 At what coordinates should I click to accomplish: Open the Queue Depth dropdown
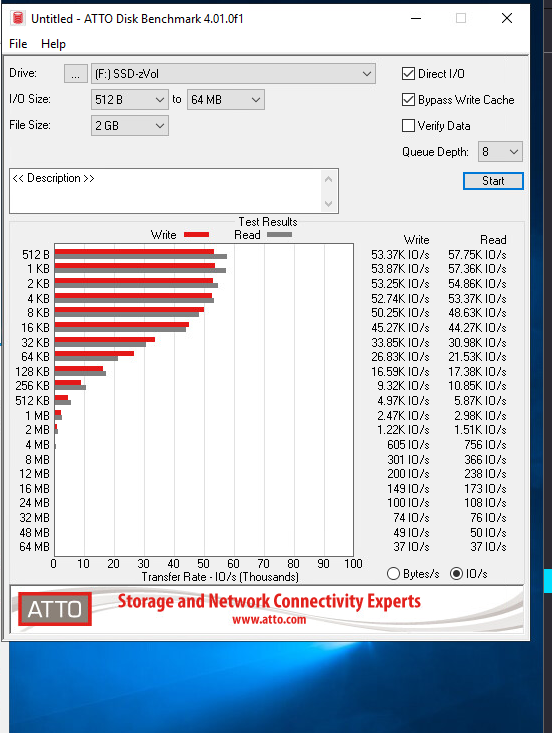500,152
